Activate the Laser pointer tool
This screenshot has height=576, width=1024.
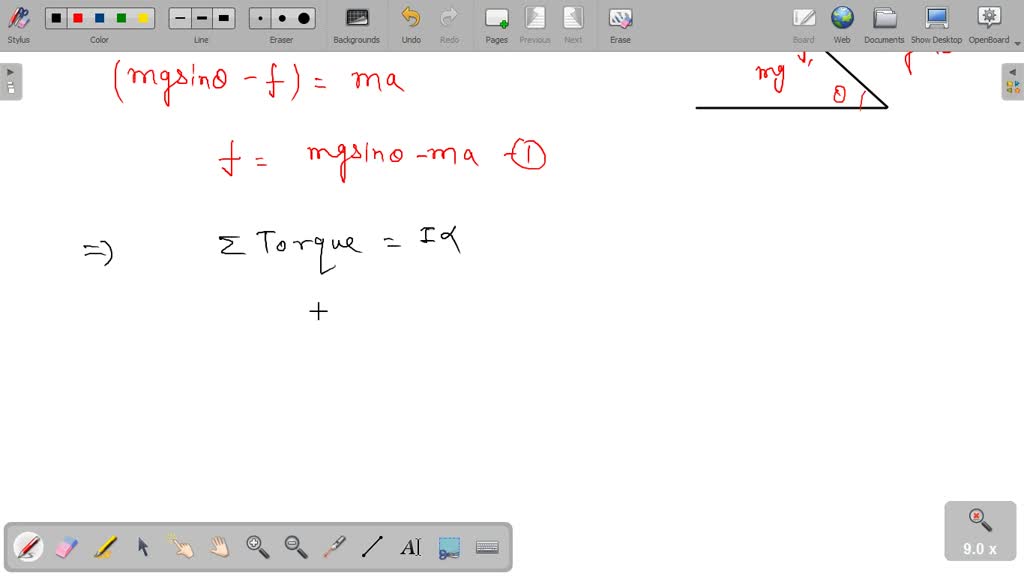click(334, 547)
